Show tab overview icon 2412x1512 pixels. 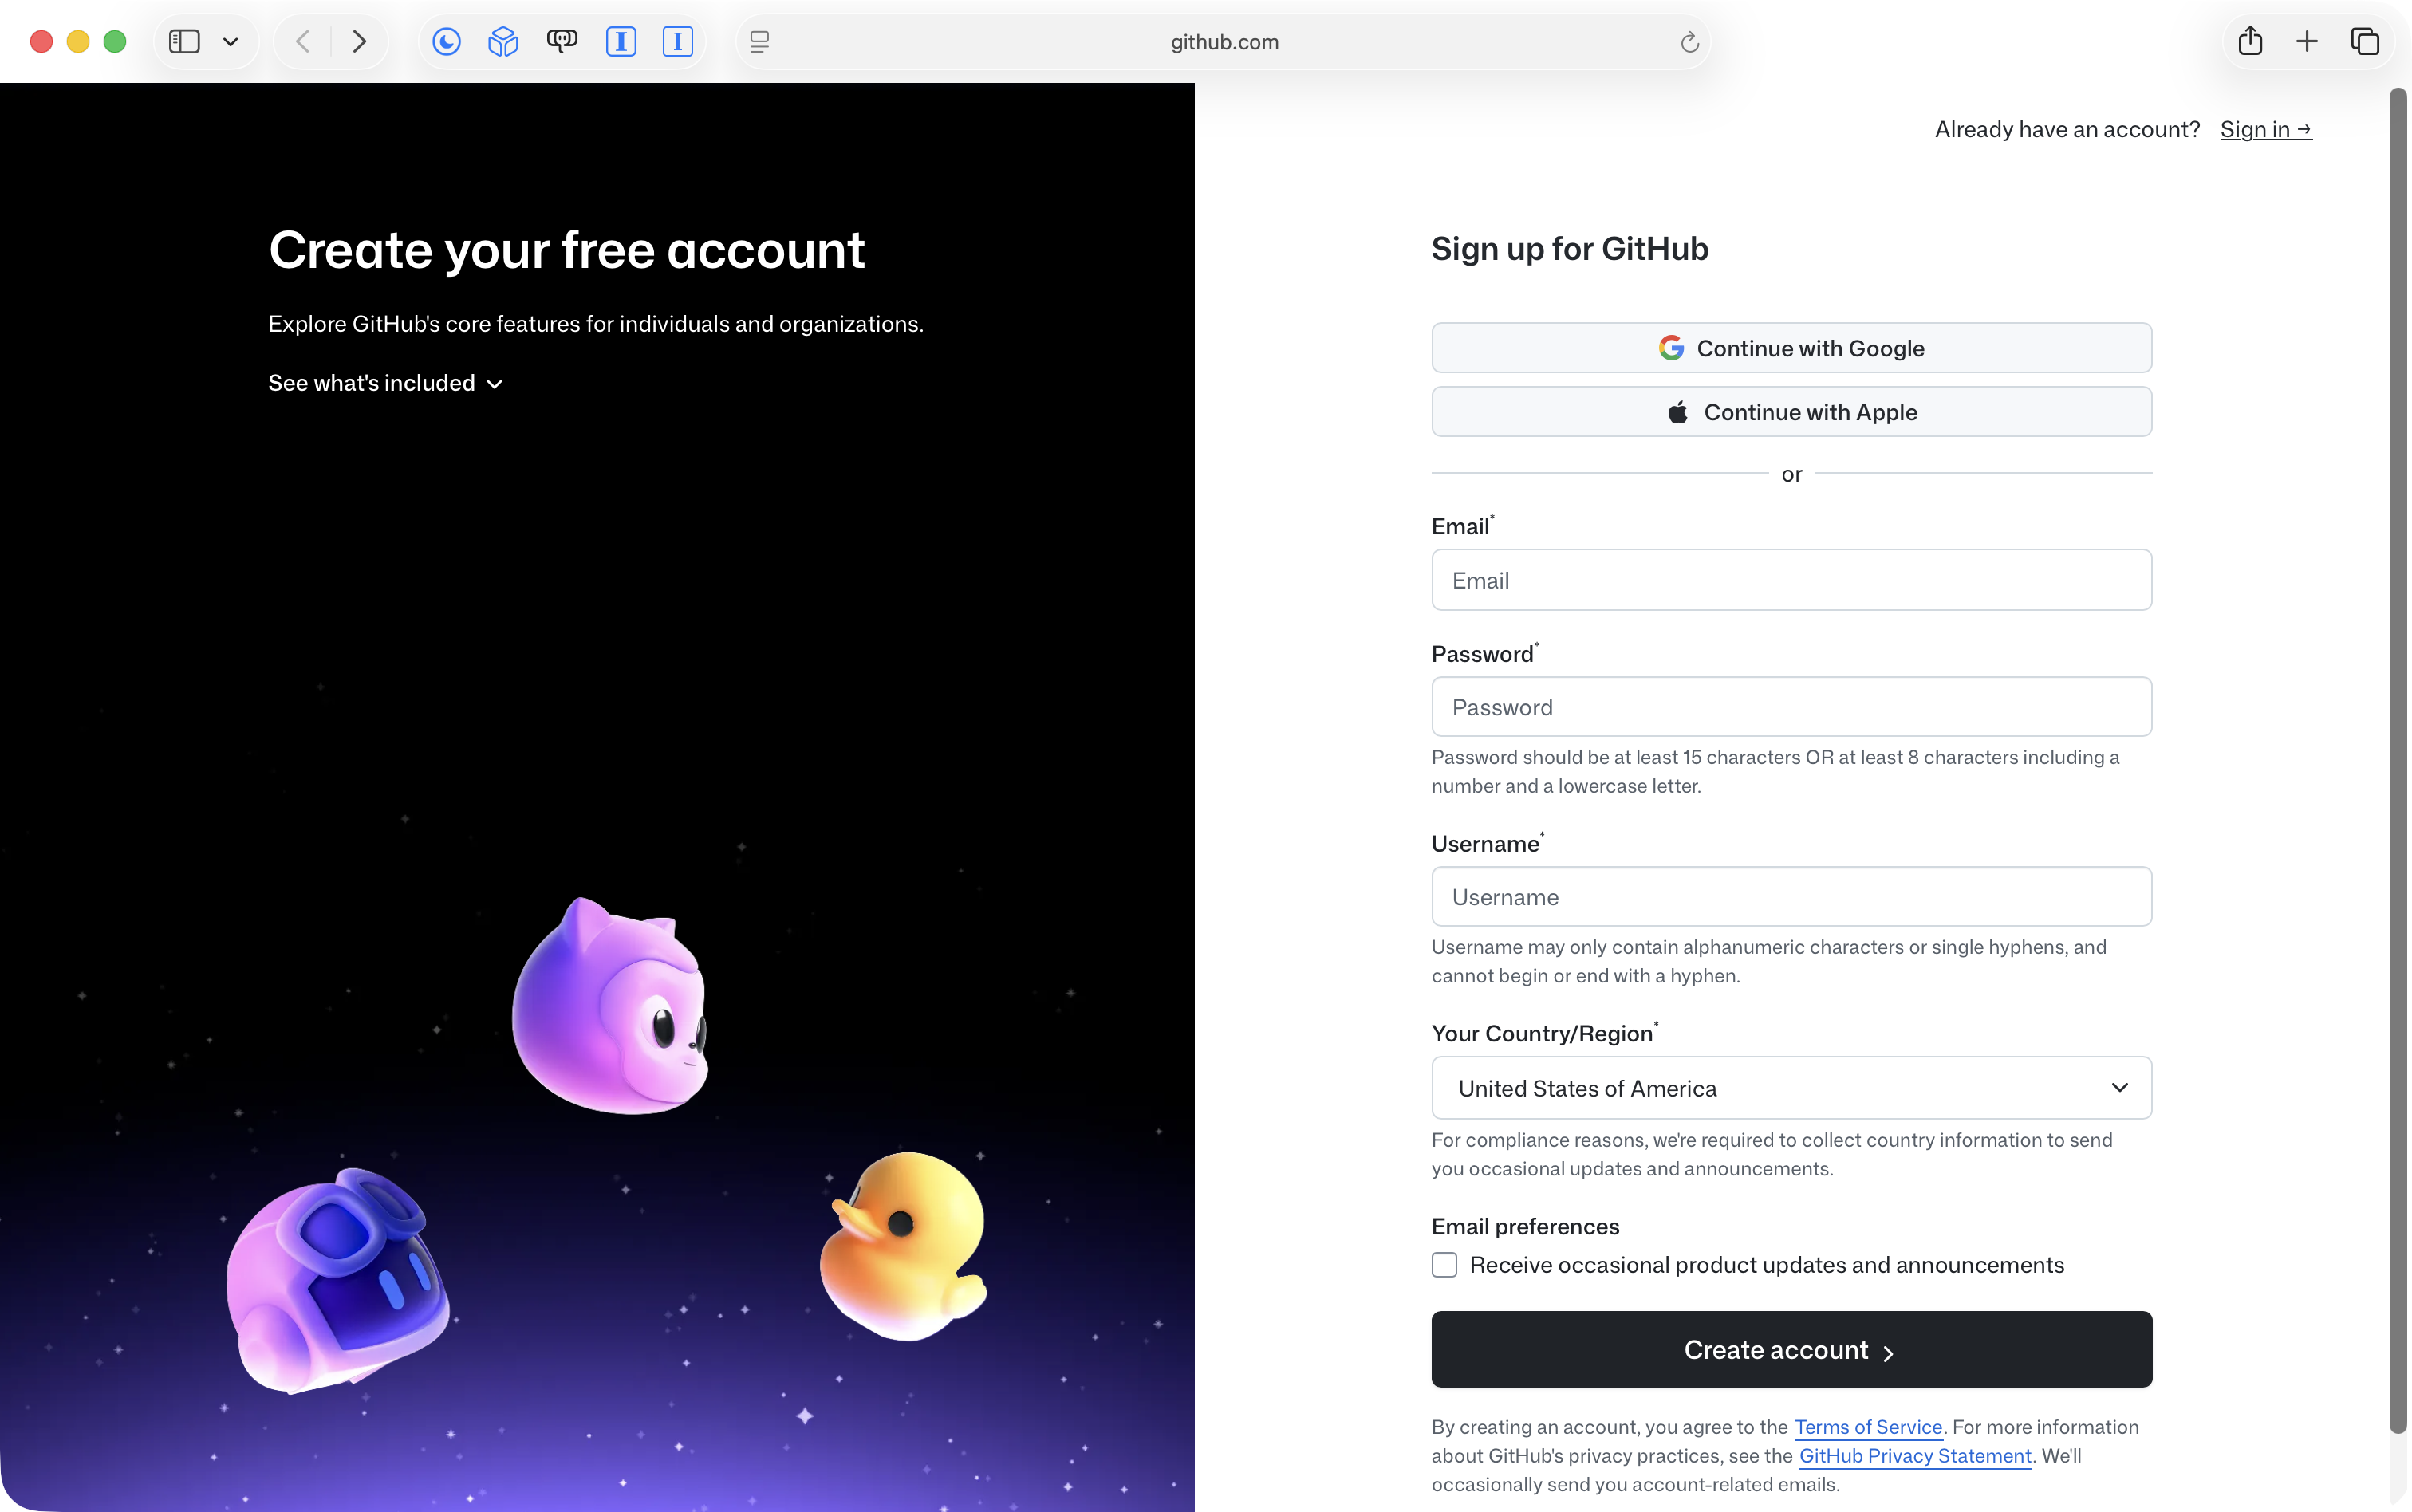2364,42
